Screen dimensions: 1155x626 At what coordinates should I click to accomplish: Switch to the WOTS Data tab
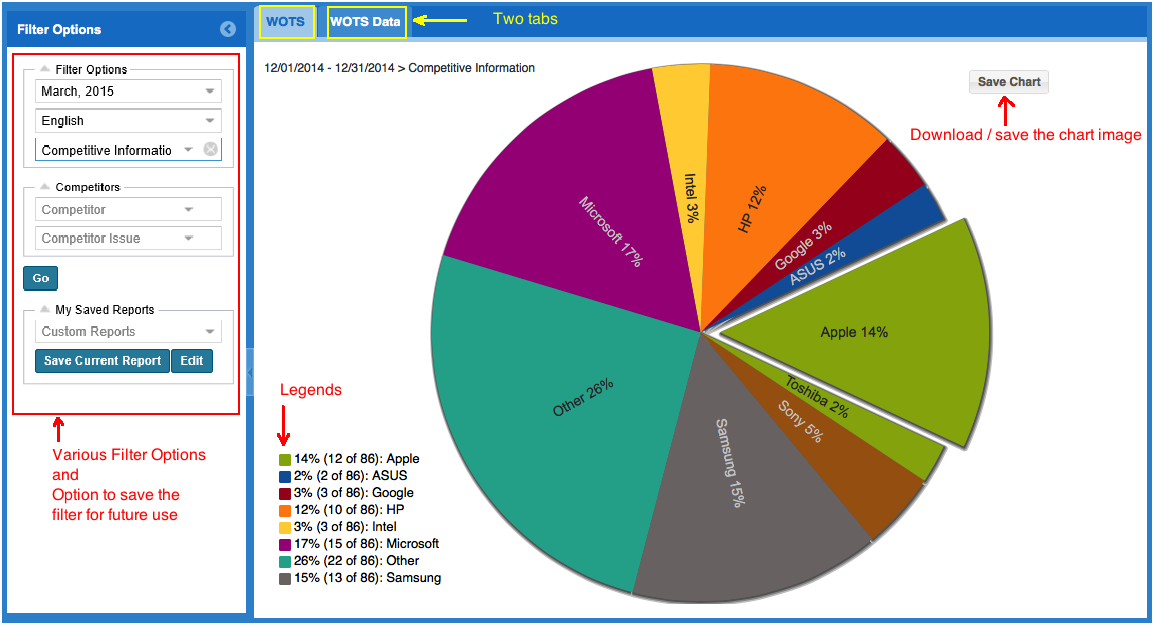tap(366, 22)
